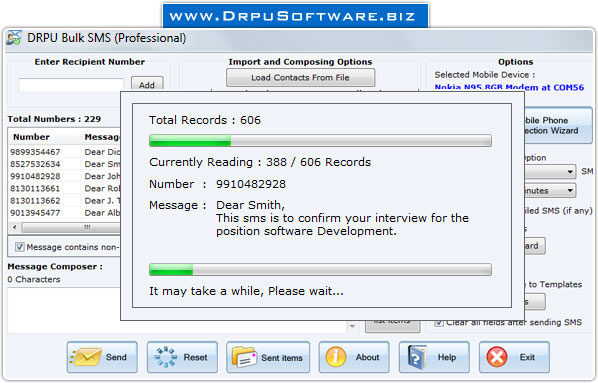This screenshot has width=598, height=383.
Task: Click the Reset spinner icon
Action: pos(166,357)
